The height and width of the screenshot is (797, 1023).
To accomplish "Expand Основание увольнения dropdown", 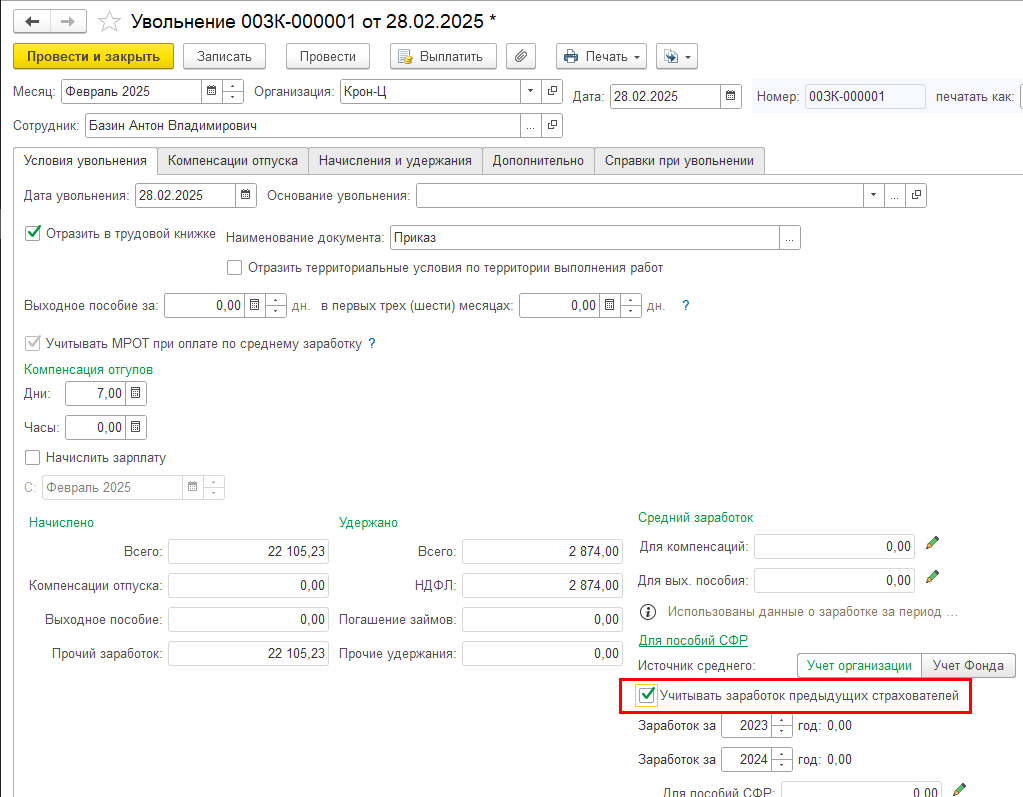I will coord(873,195).
